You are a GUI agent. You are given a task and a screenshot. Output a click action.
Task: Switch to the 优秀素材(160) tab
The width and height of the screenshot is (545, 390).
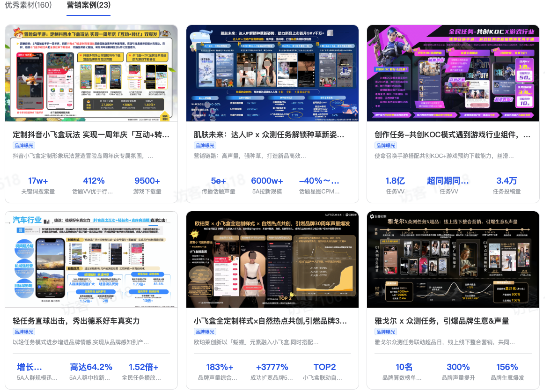(x=28, y=5)
